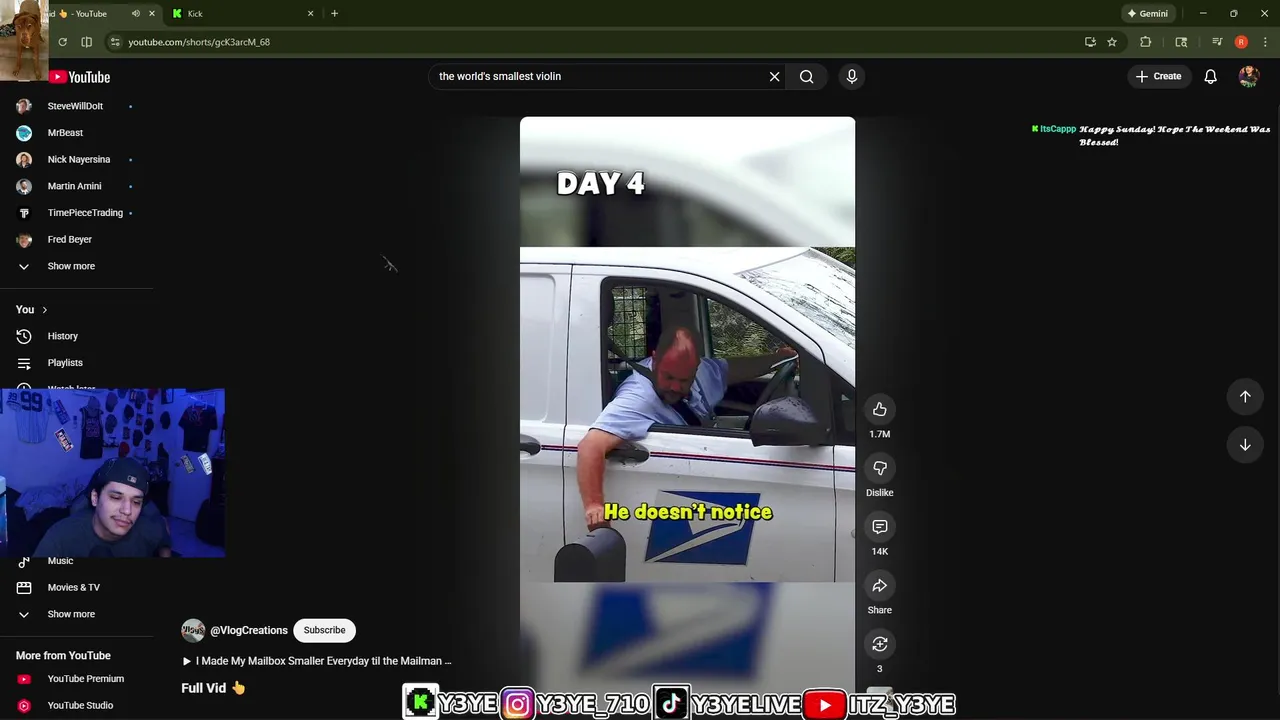Click the Create button

[1159, 76]
